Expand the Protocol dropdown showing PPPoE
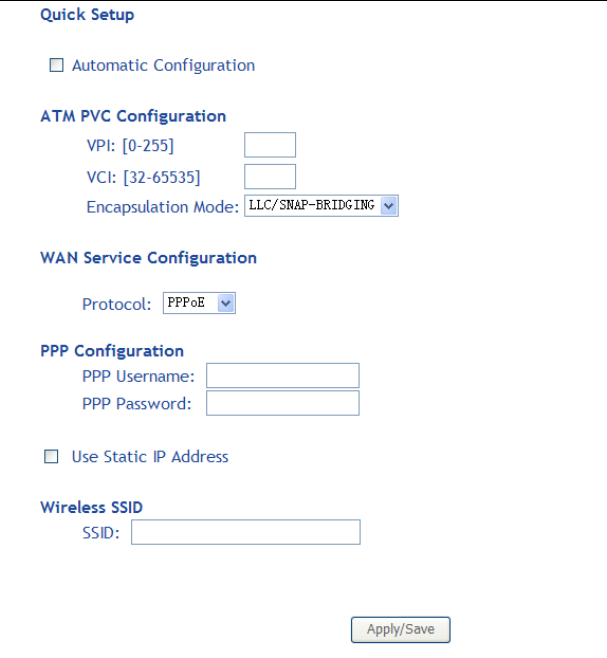This screenshot has height=658, width=607. (199, 303)
